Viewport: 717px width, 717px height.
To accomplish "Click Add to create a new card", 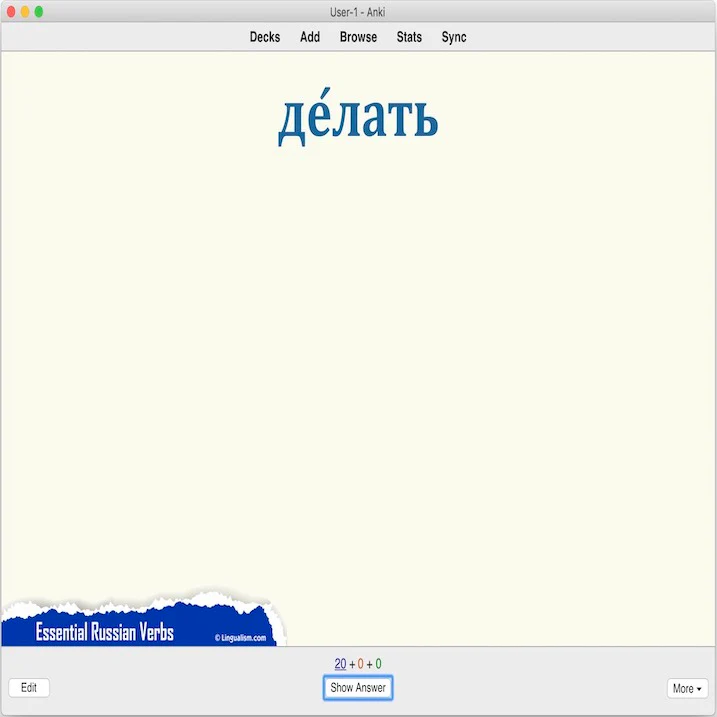I will click(x=310, y=37).
